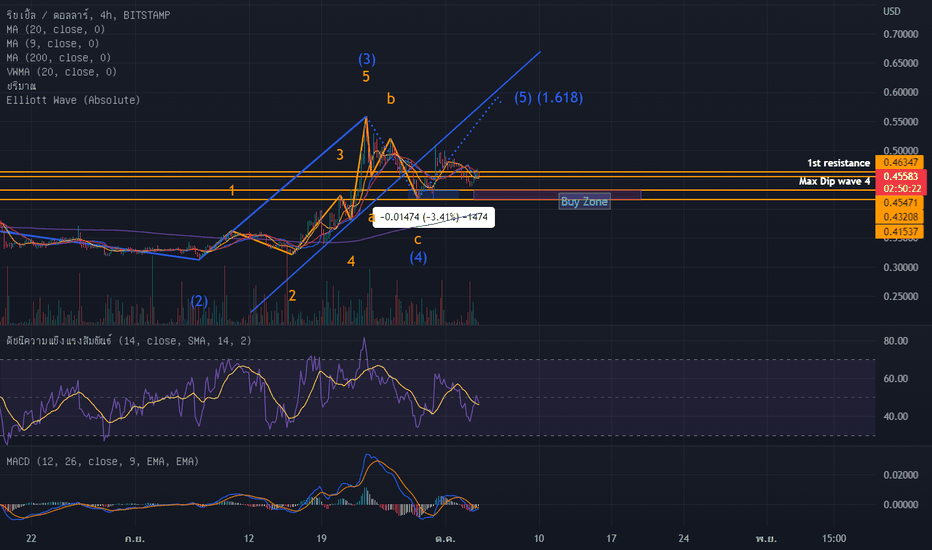The width and height of the screenshot is (932, 550).
Task: Select the blue (4) wave label
Action: (x=418, y=257)
